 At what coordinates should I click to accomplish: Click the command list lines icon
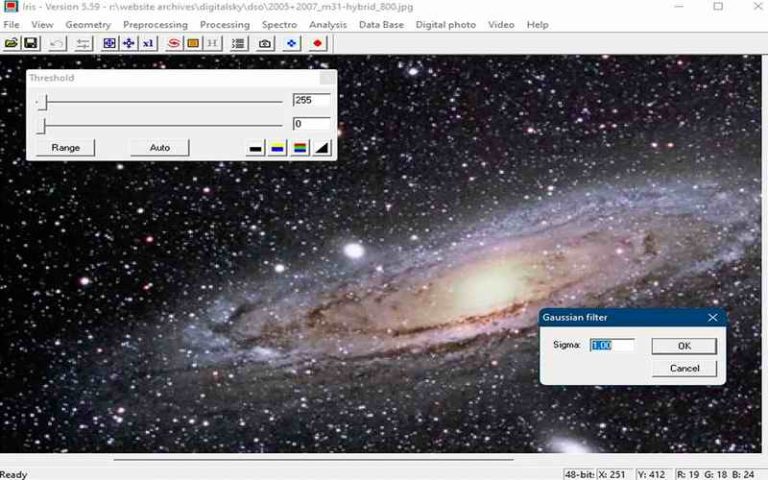pos(238,43)
